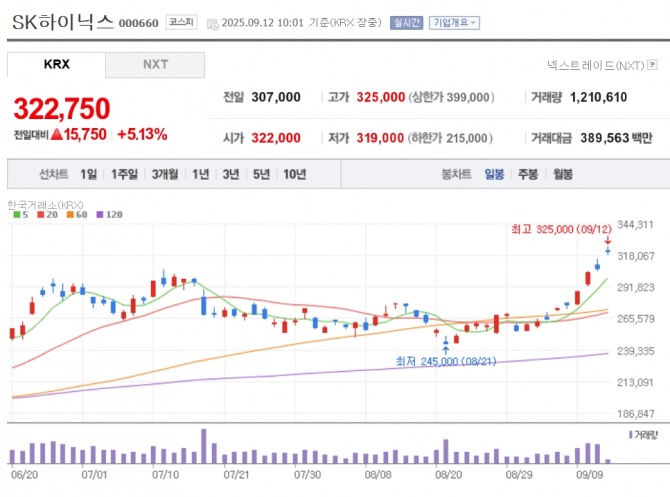The width and height of the screenshot is (670, 497).
Task: Click the red 20-day average swatch
Action: coord(41,215)
